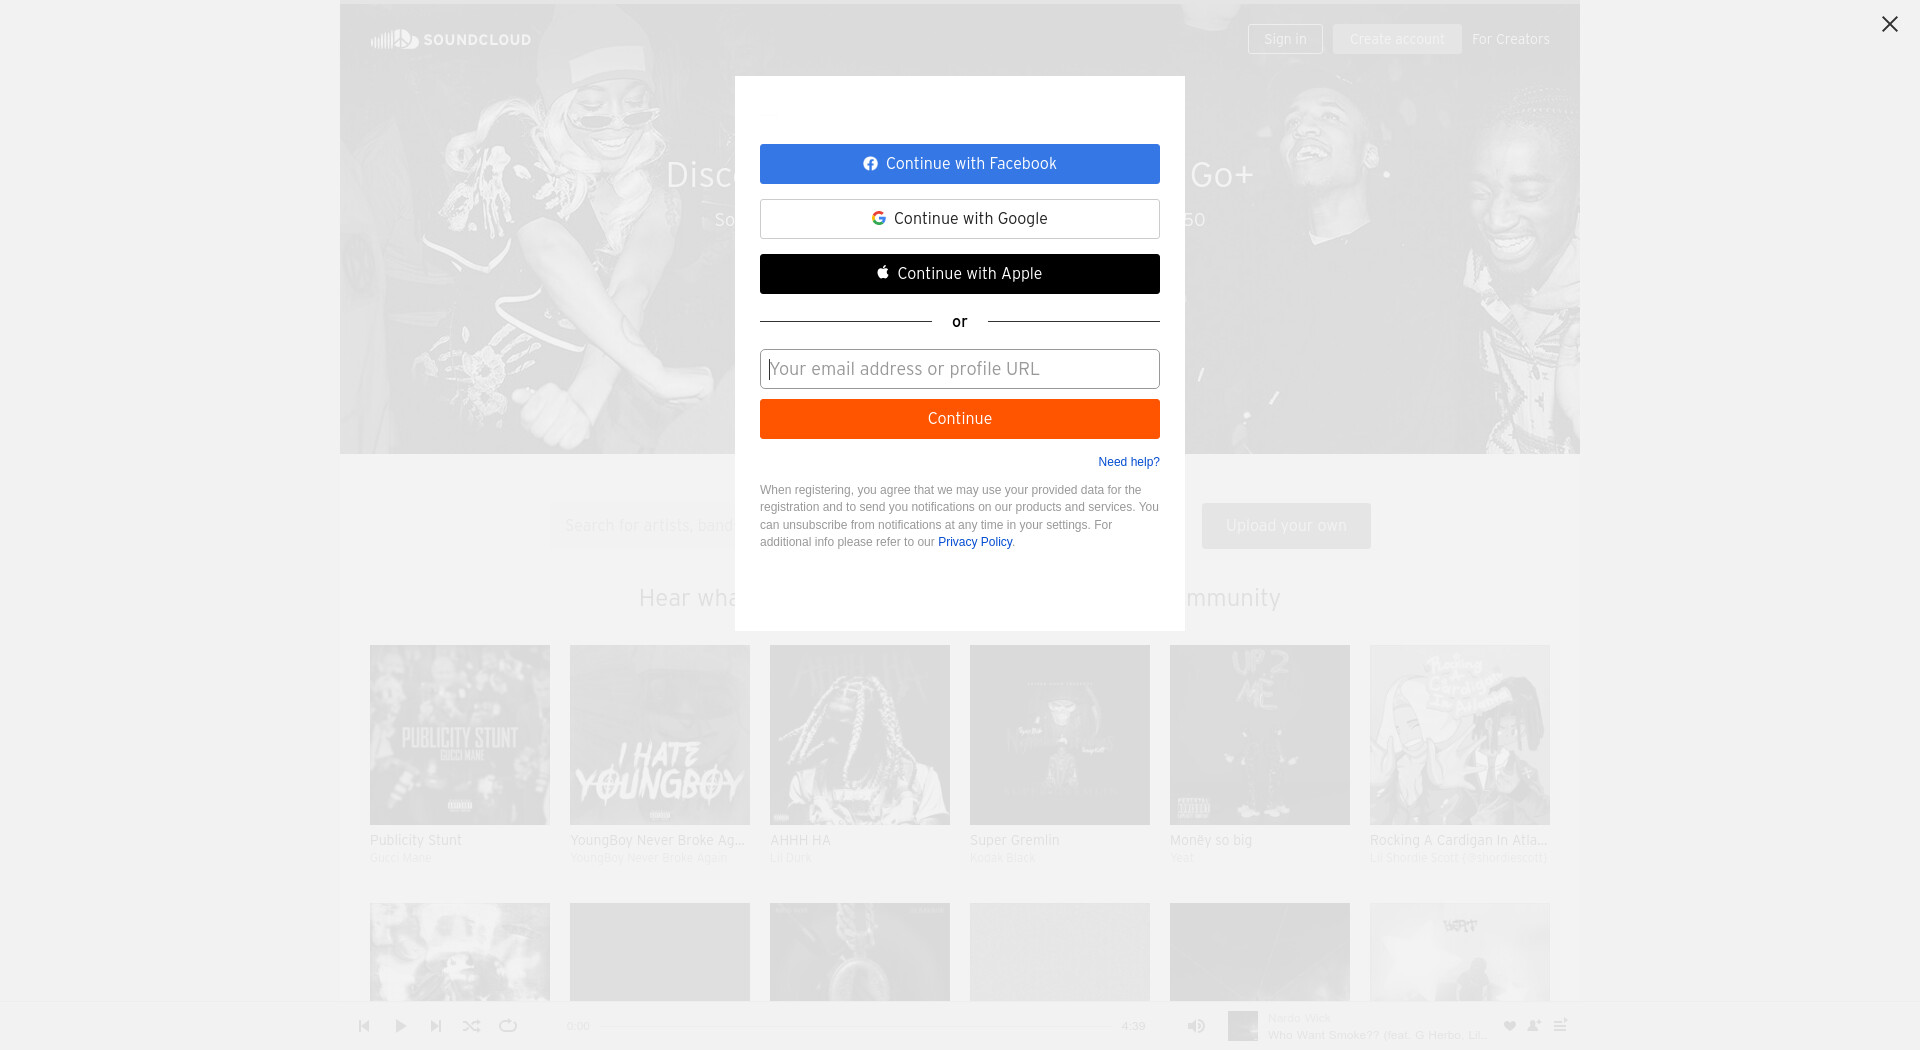This screenshot has height=1050, width=1920.
Task: Click the Who Want Smoke?? track title
Action: pos(1378,1035)
